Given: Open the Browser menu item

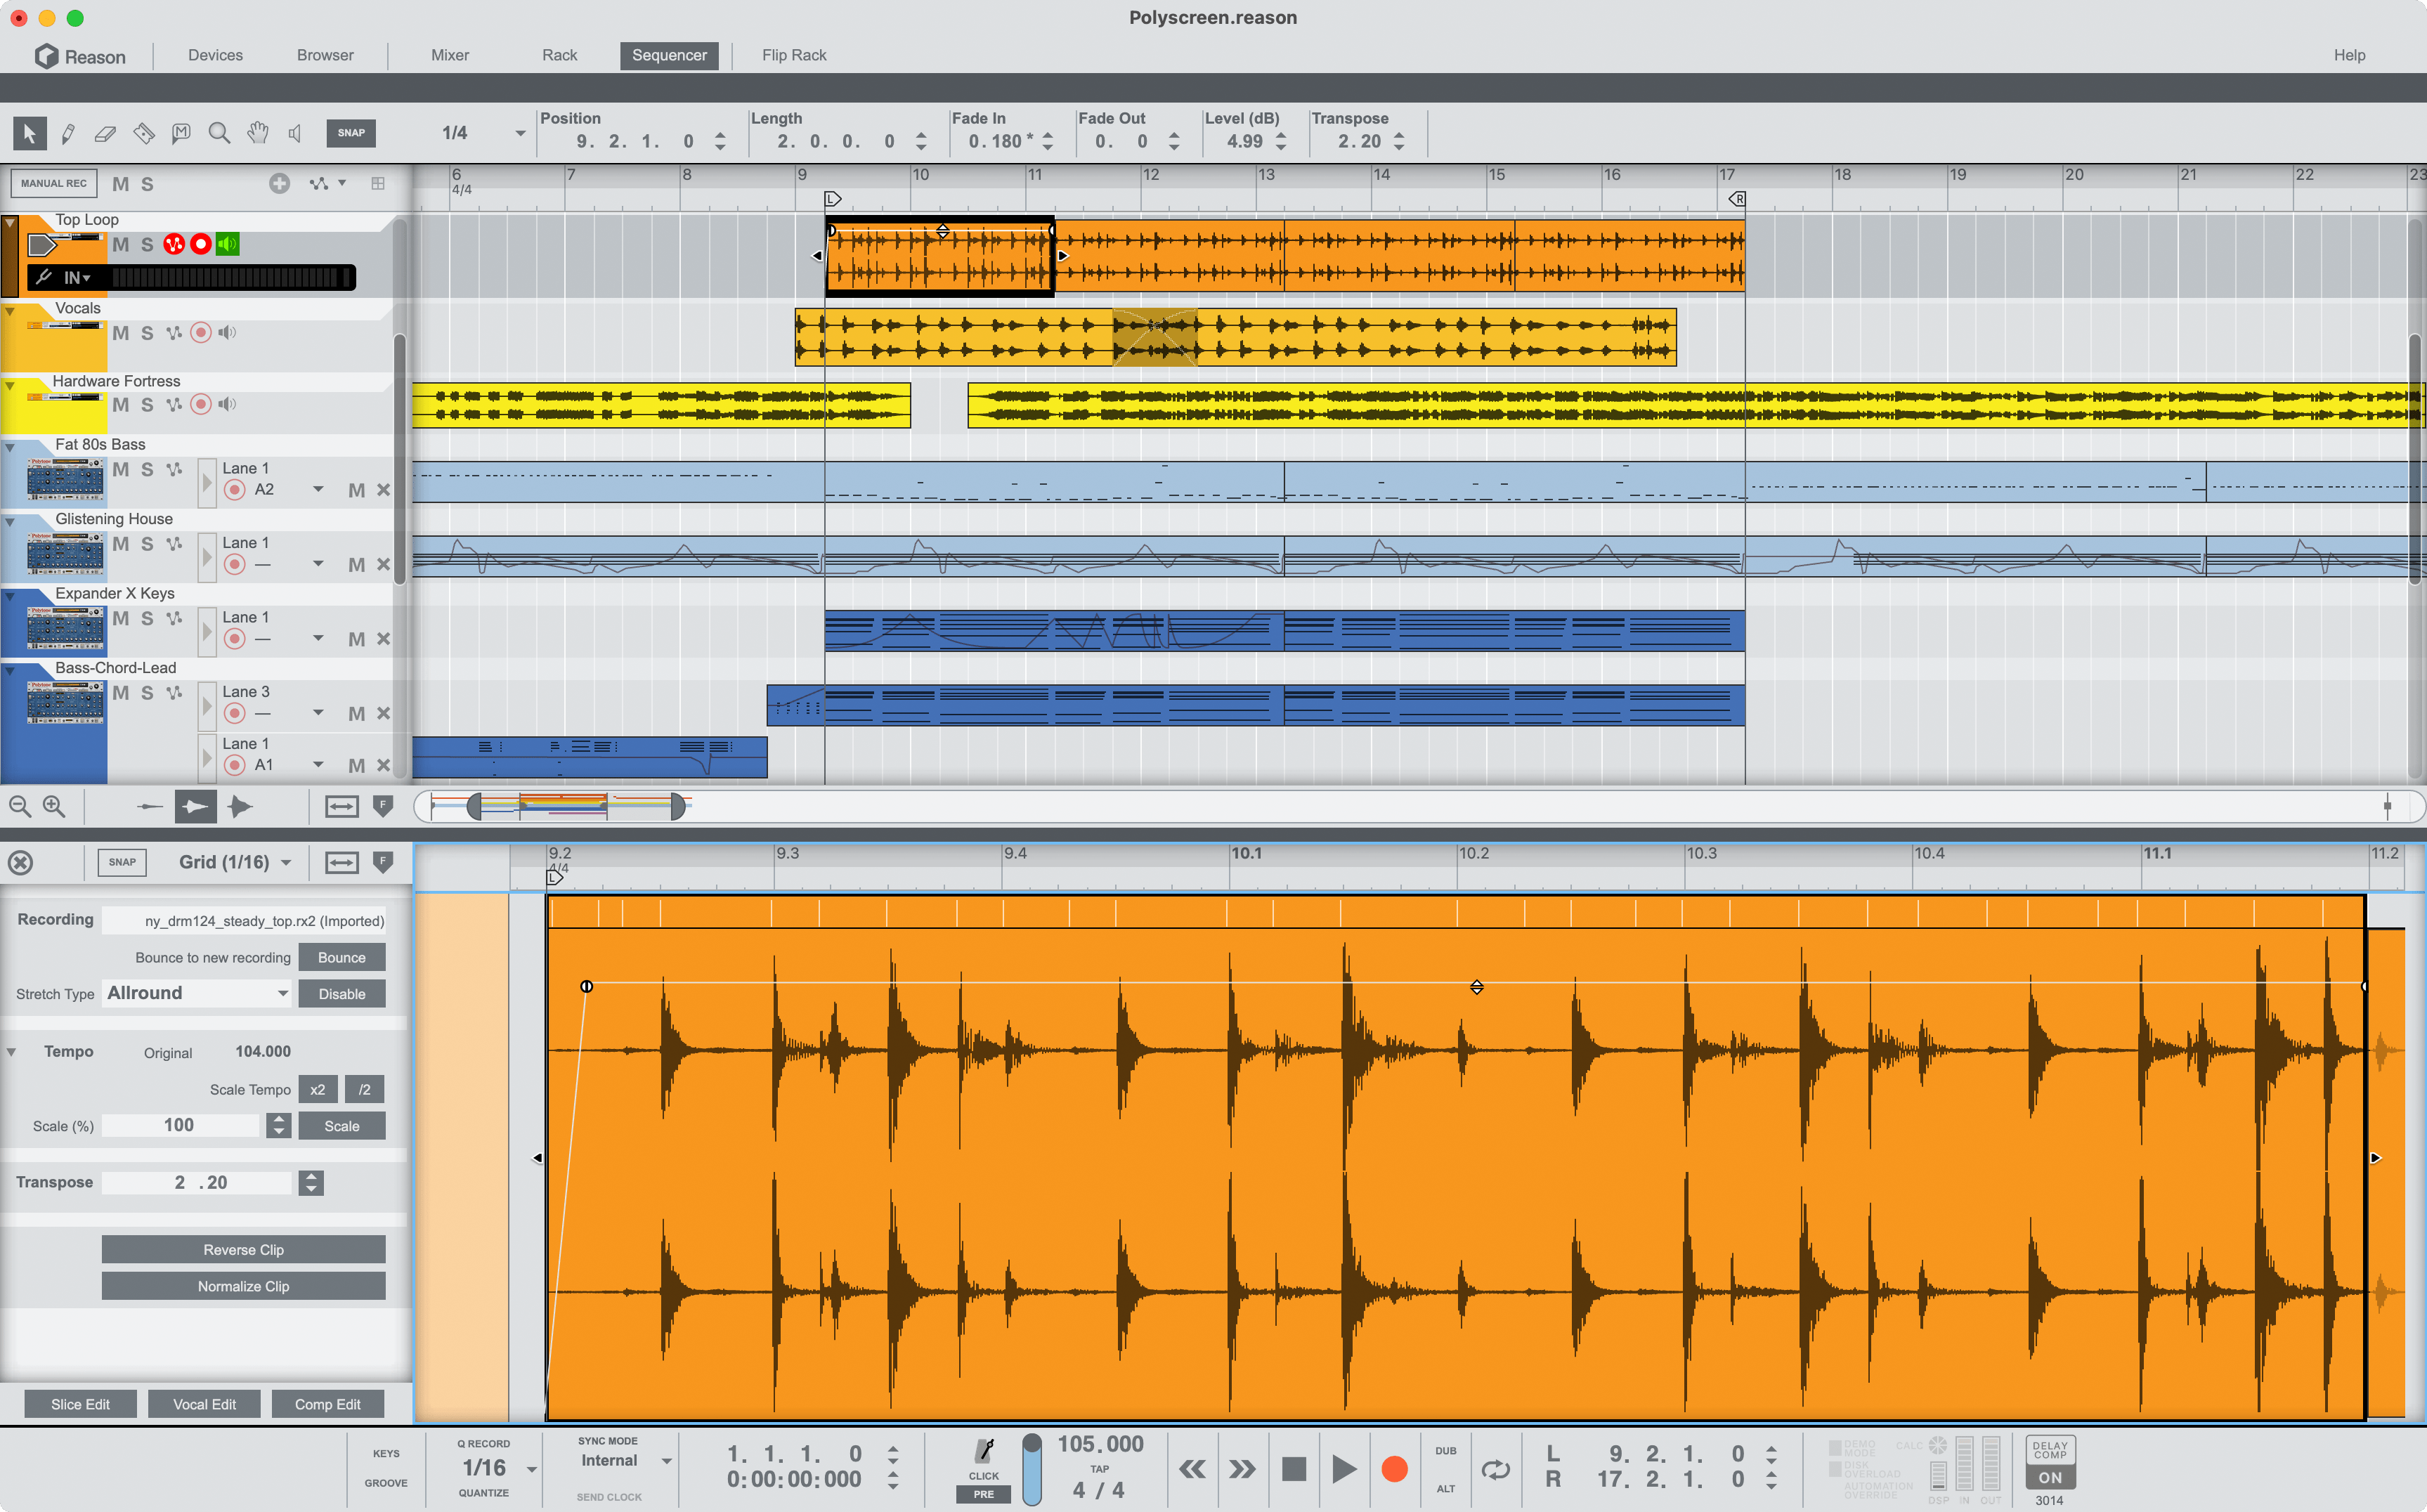Looking at the screenshot, I should [324, 56].
